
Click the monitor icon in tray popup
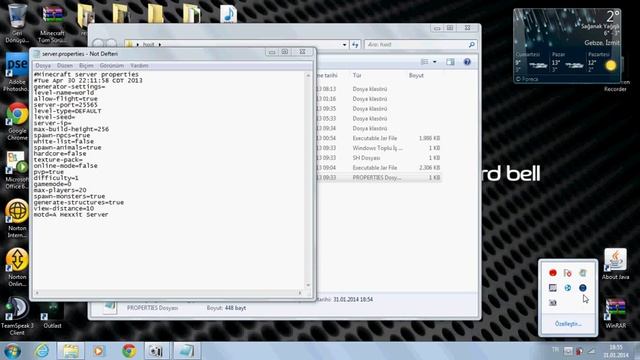coord(553,288)
